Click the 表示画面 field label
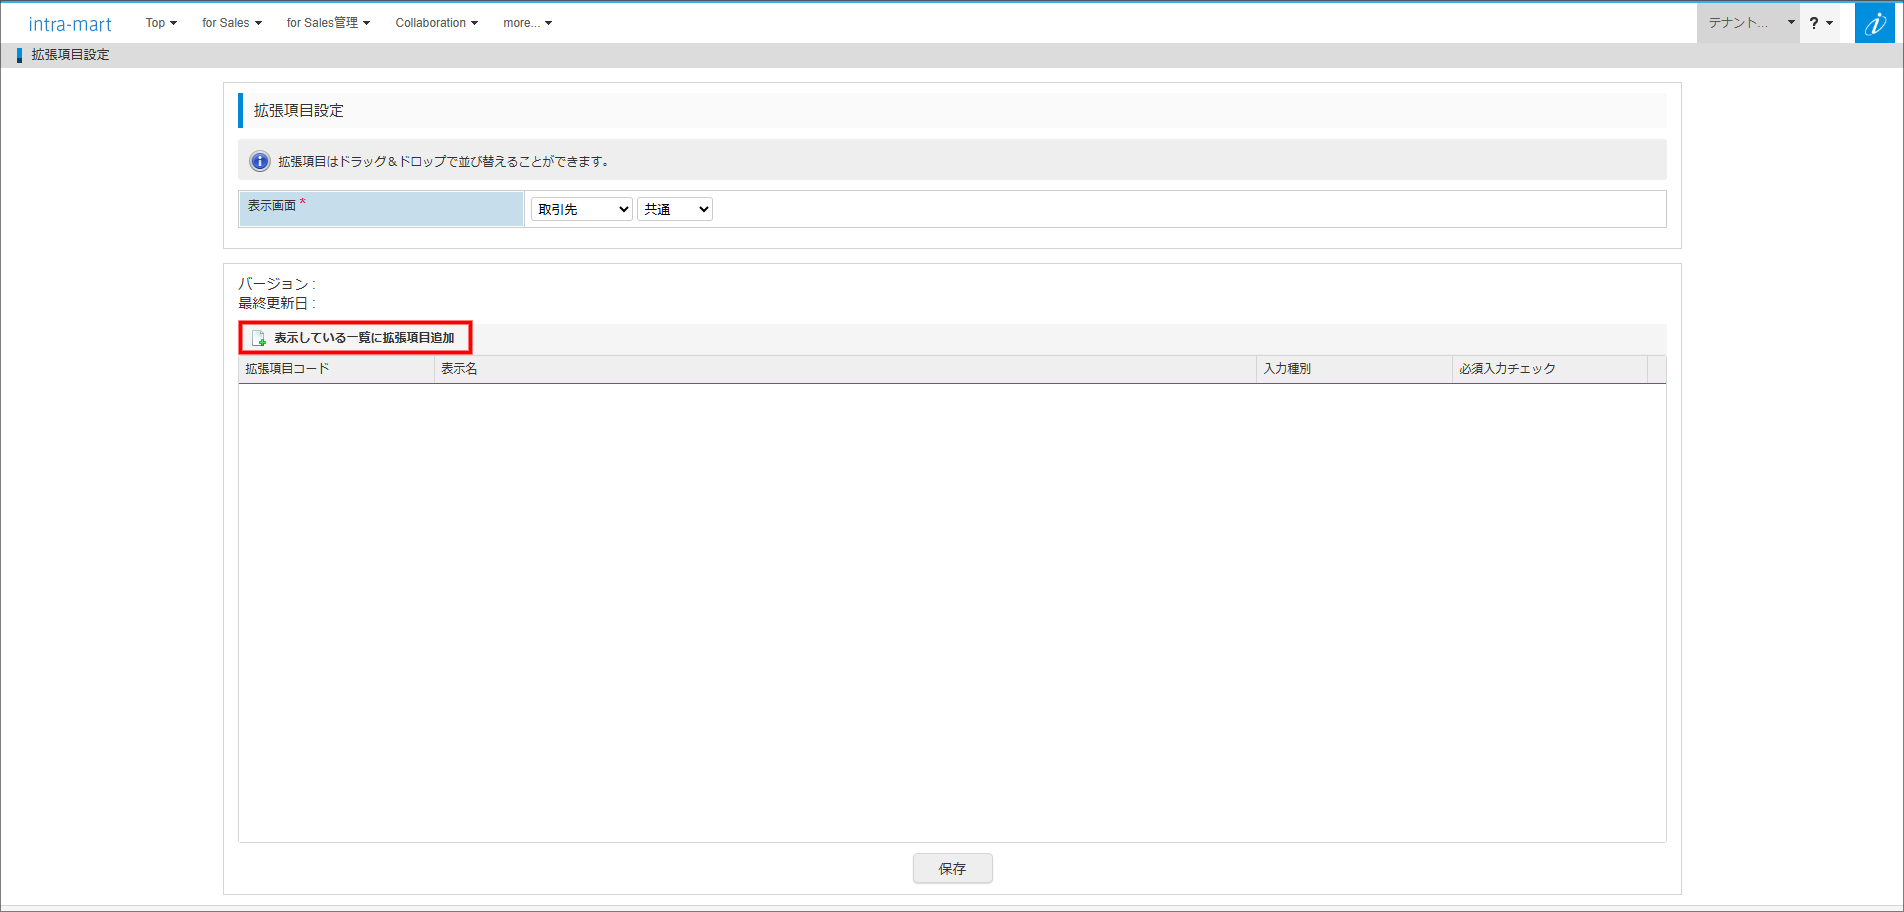This screenshot has width=1904, height=912. click(272, 205)
